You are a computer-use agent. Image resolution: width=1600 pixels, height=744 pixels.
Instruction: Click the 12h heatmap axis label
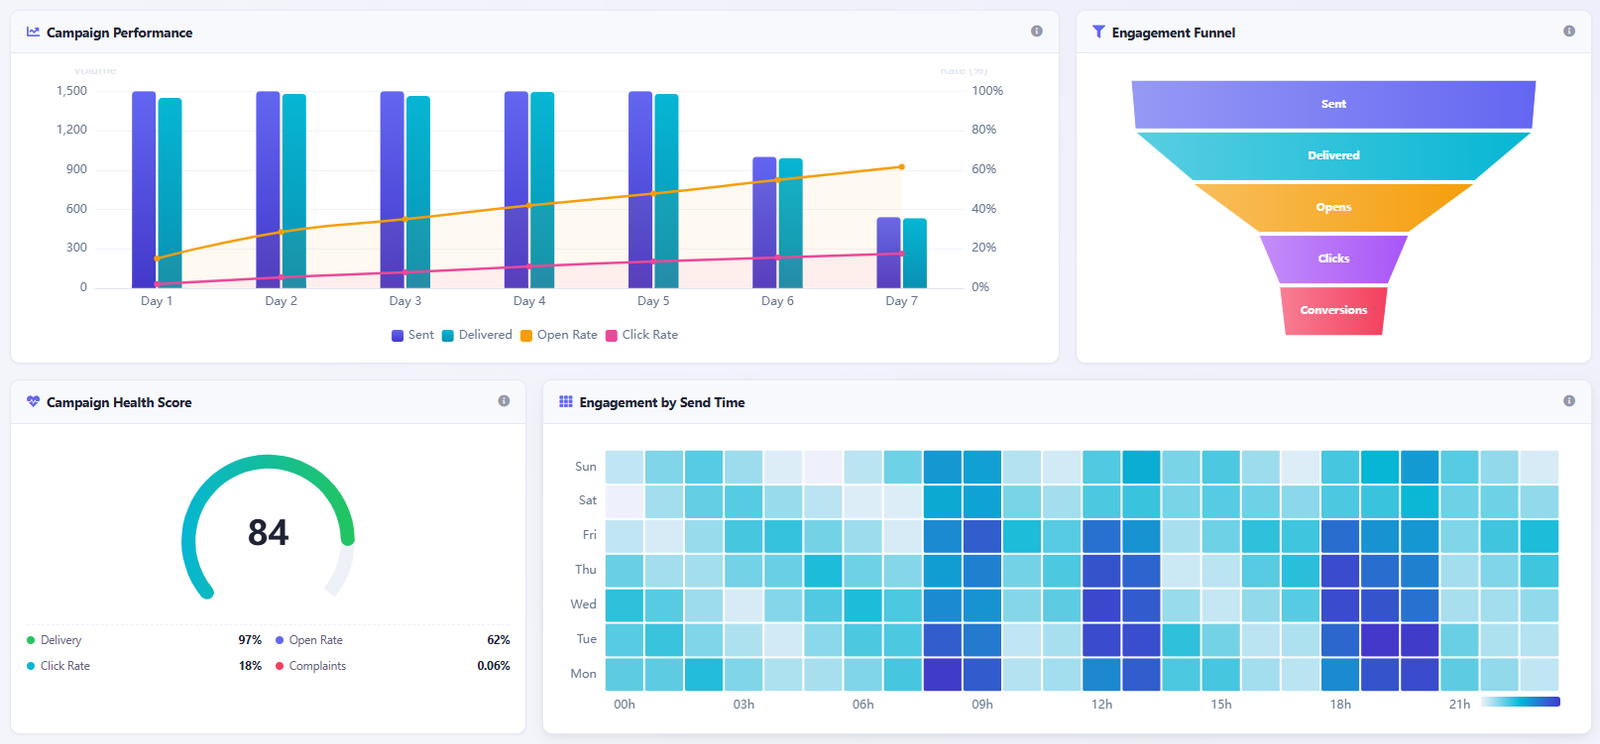click(x=1102, y=705)
